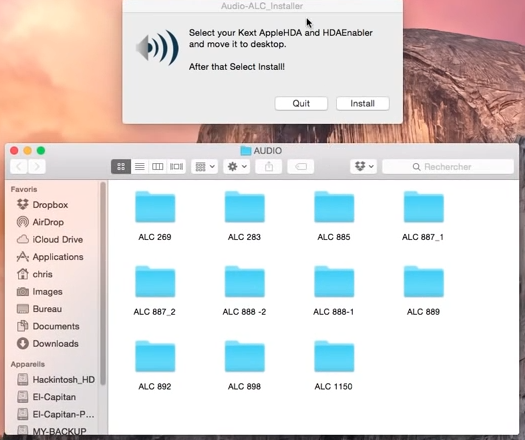525x440 pixels.
Task: Click the Edit Tags toolbar button
Action: pyautogui.click(x=301, y=166)
